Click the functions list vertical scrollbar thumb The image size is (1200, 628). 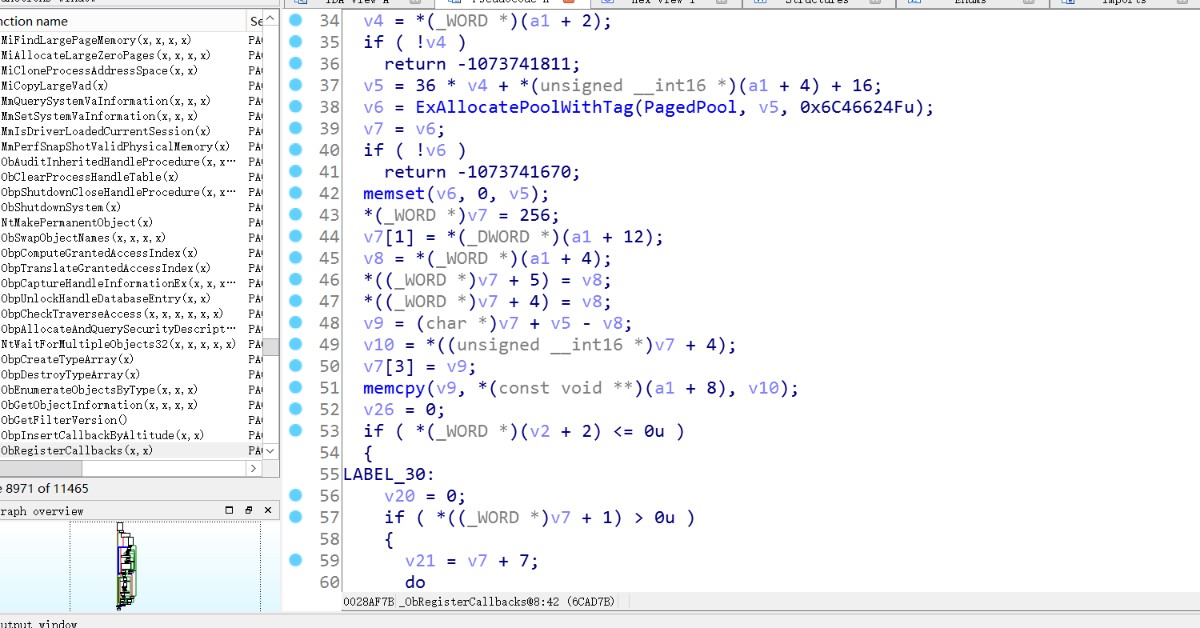270,347
